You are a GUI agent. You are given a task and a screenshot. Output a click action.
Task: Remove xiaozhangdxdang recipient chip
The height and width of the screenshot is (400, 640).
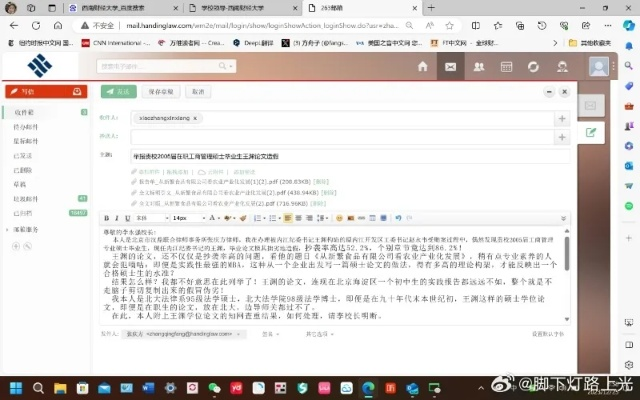pyautogui.click(x=195, y=118)
